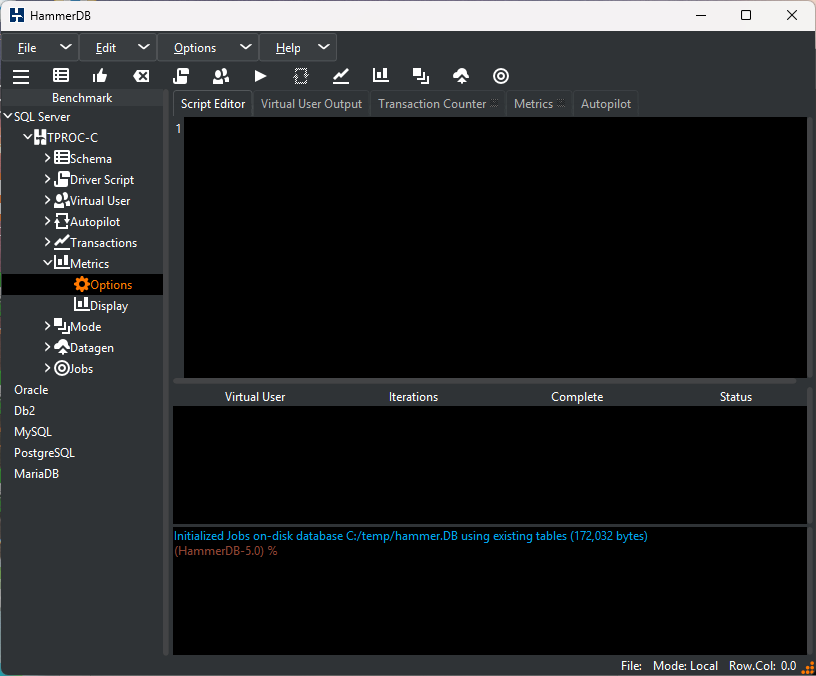
Task: Click the Schema tree icon
Action: 62,157
